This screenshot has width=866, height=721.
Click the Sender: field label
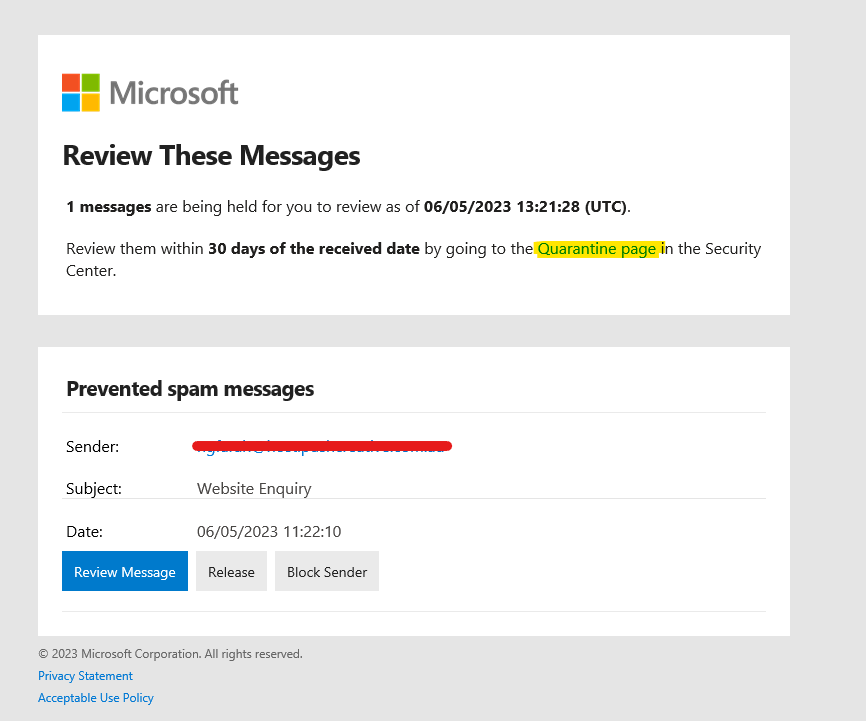coord(93,446)
